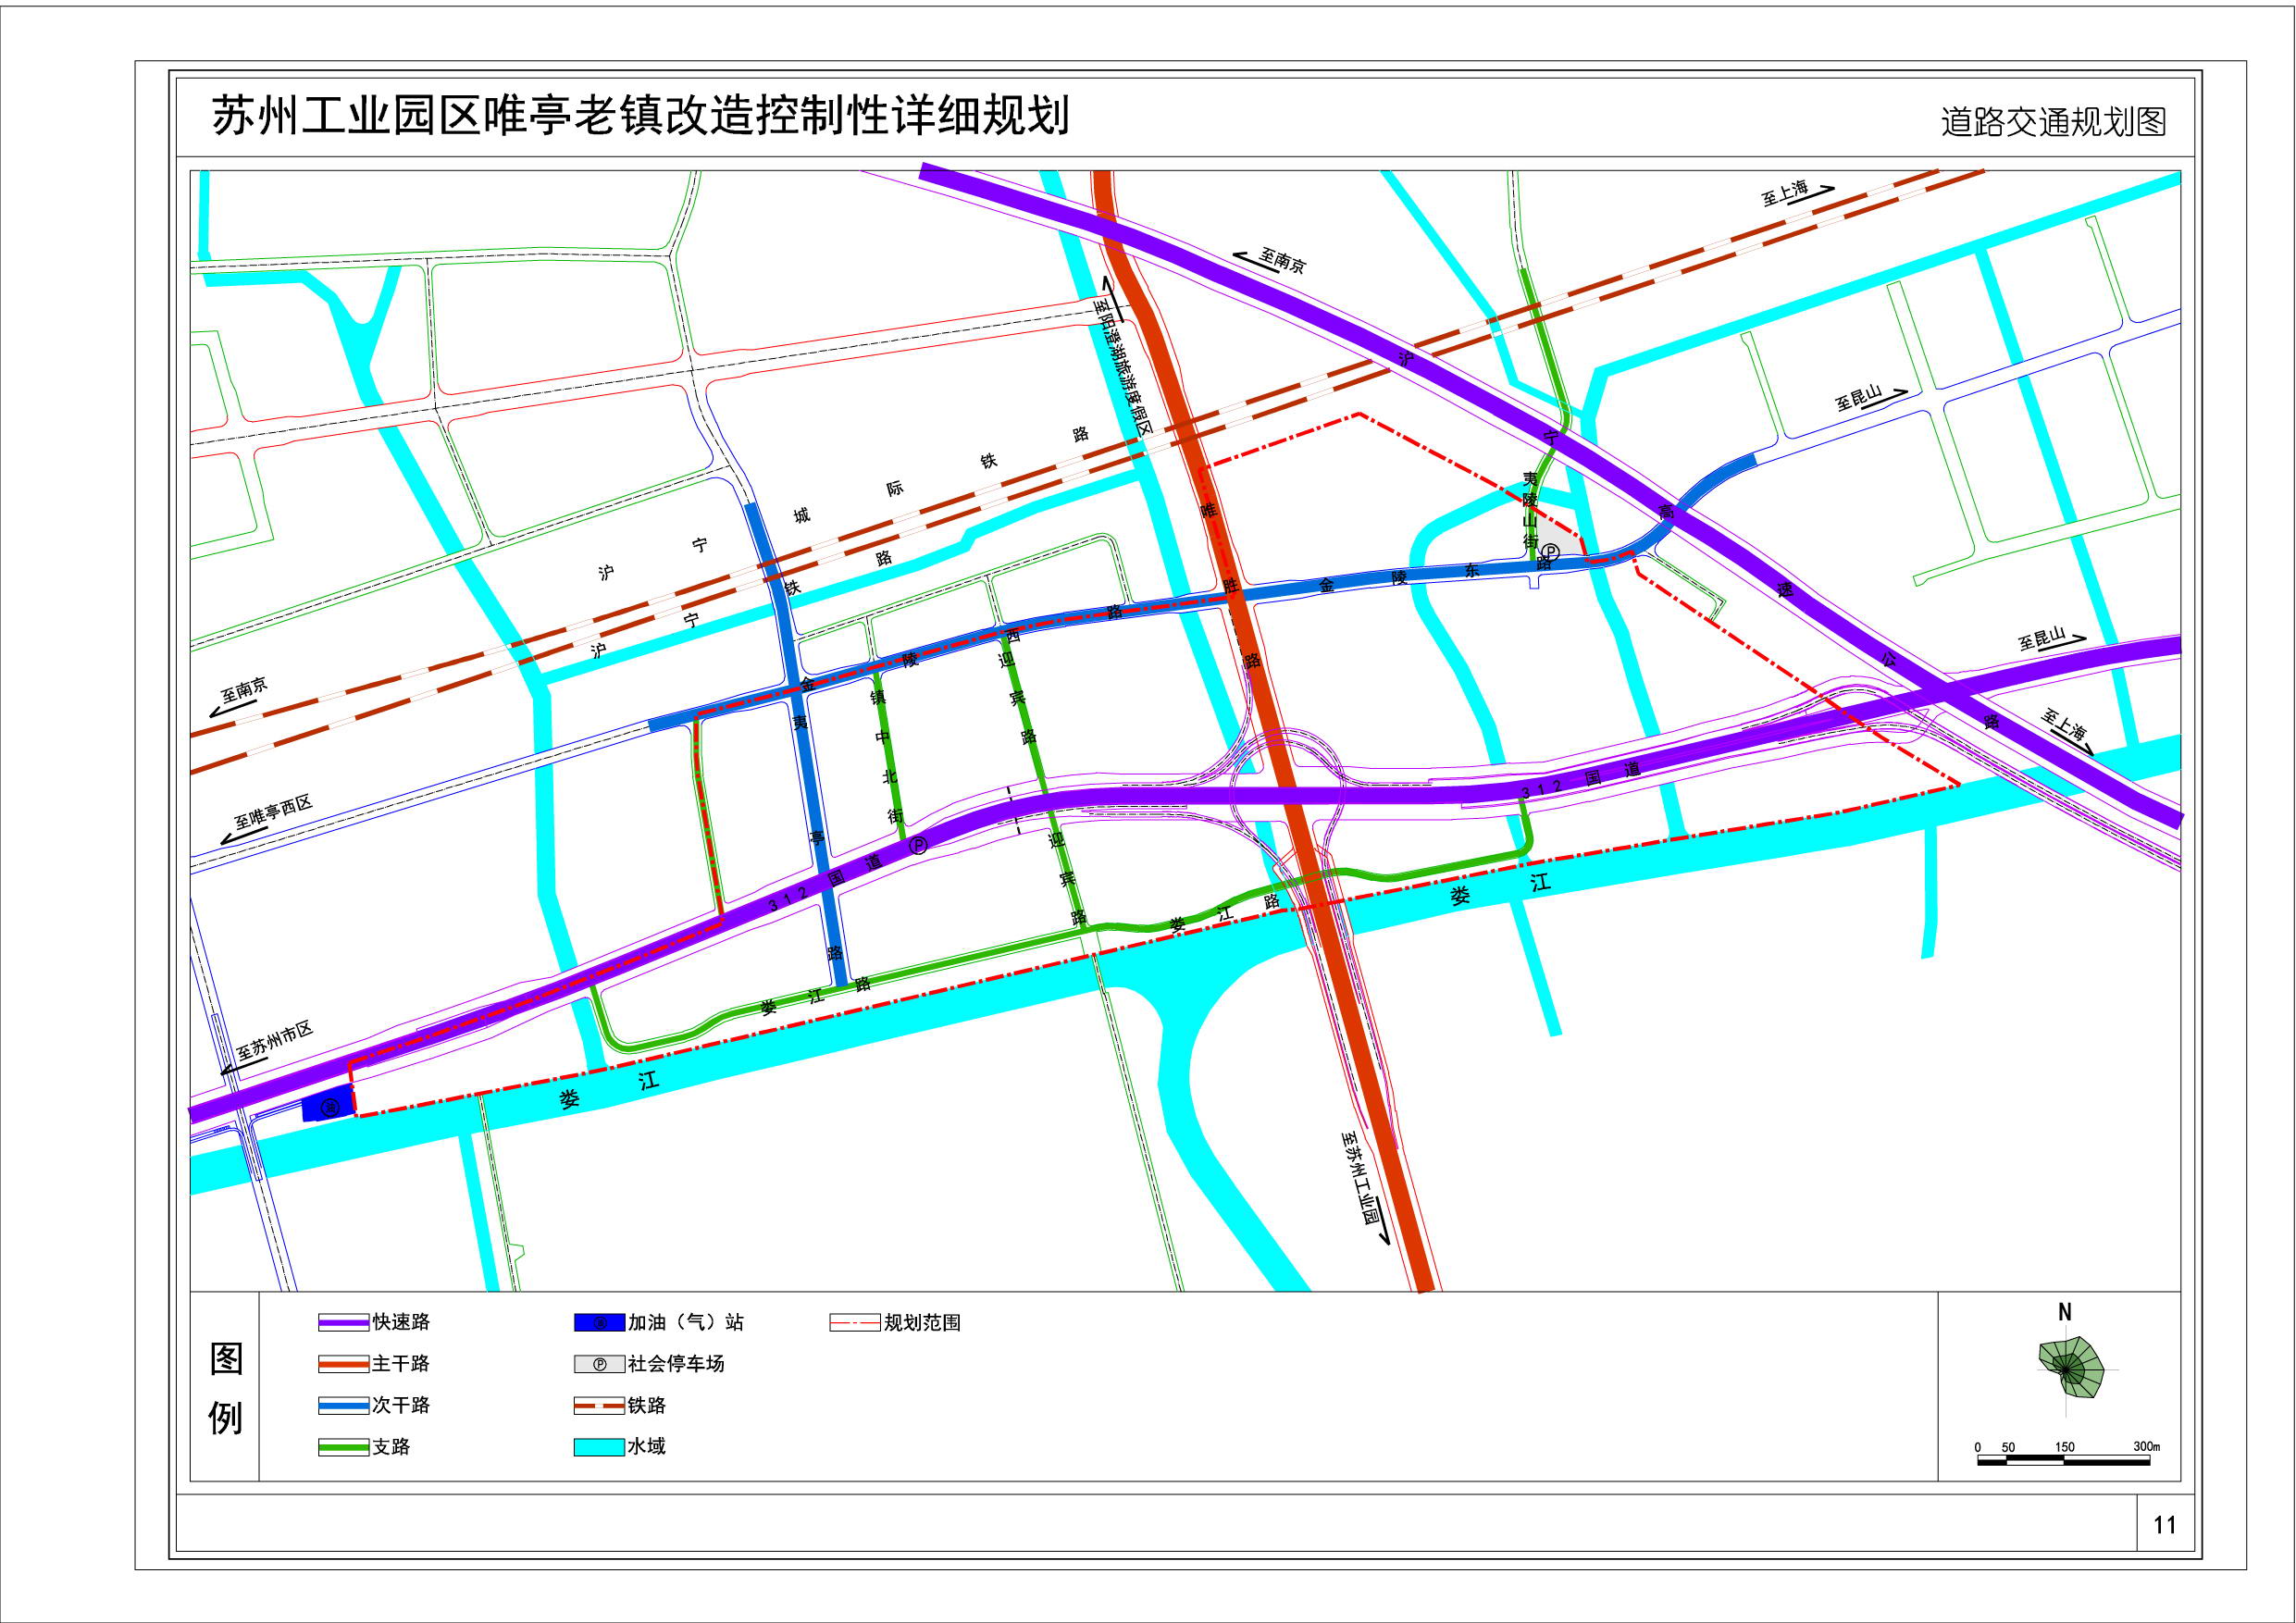
Task: Click the 快速路 purple legend swatch
Action: click(343, 1322)
